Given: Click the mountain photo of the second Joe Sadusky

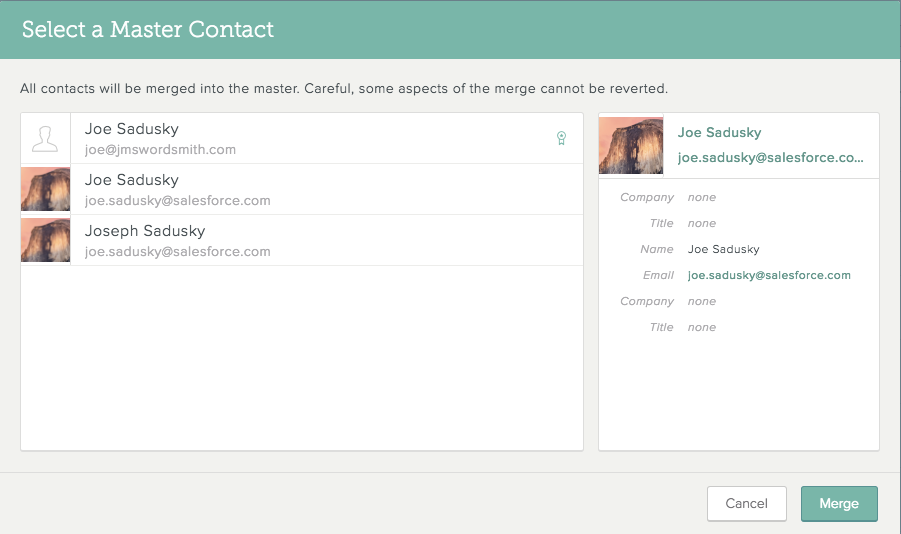Looking at the screenshot, I should (x=45, y=189).
